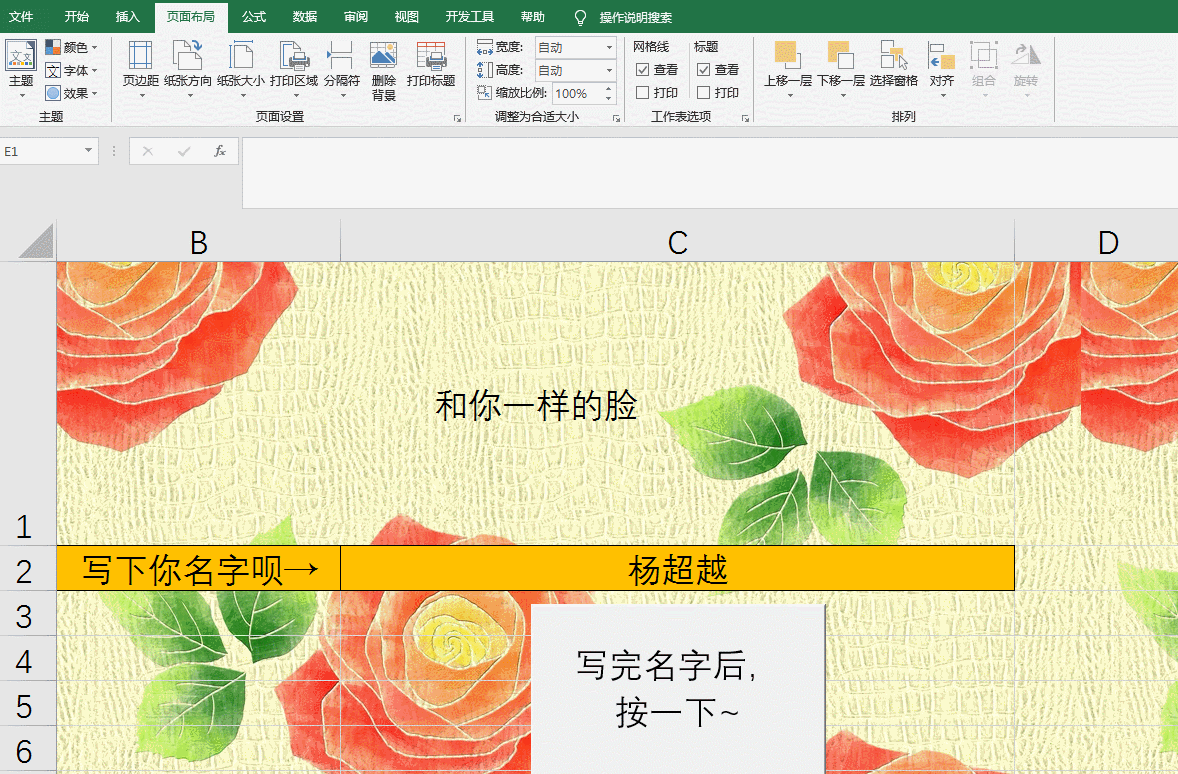1178x774 pixels.
Task: Click the 组合 group icon
Action: click(x=983, y=56)
